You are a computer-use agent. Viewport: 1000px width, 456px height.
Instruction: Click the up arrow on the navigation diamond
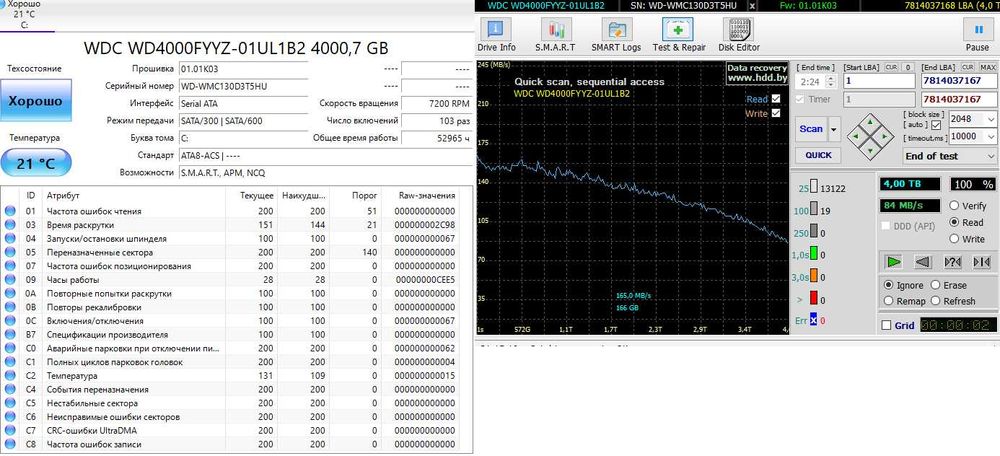pos(870,121)
